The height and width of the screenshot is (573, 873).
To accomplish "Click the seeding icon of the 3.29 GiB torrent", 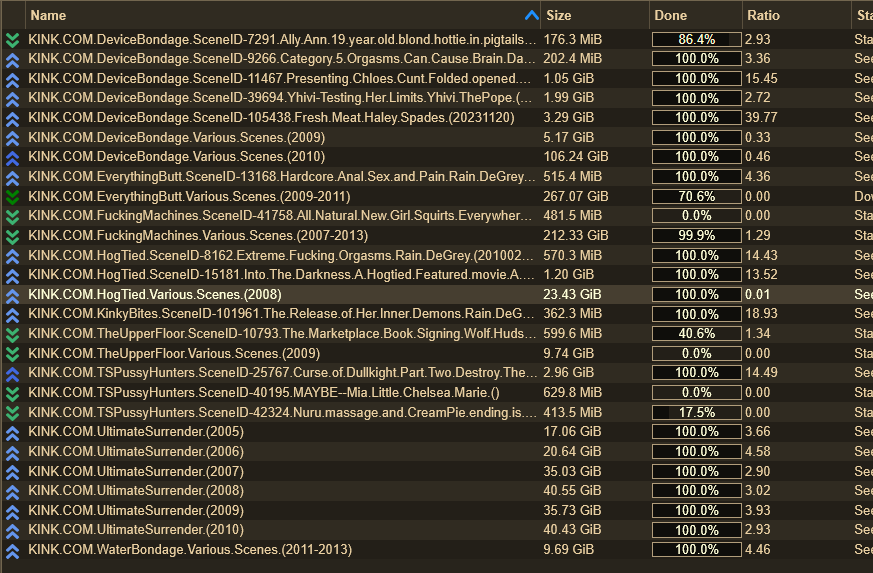I will click(12, 118).
